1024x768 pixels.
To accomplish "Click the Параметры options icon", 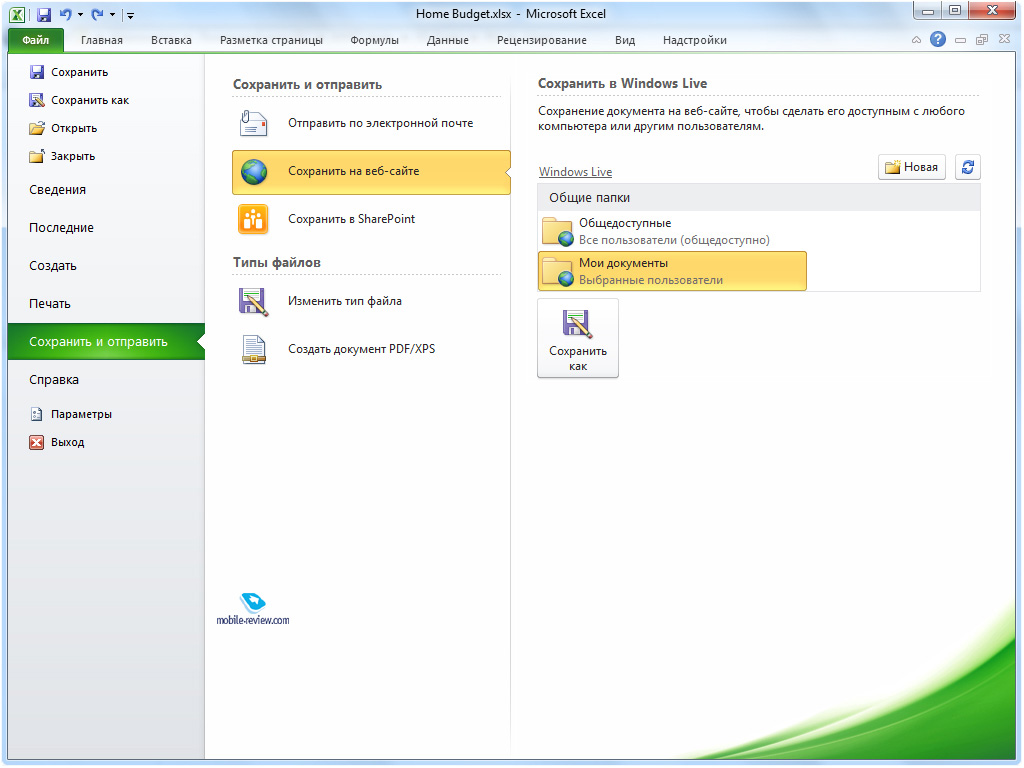I will coord(37,414).
